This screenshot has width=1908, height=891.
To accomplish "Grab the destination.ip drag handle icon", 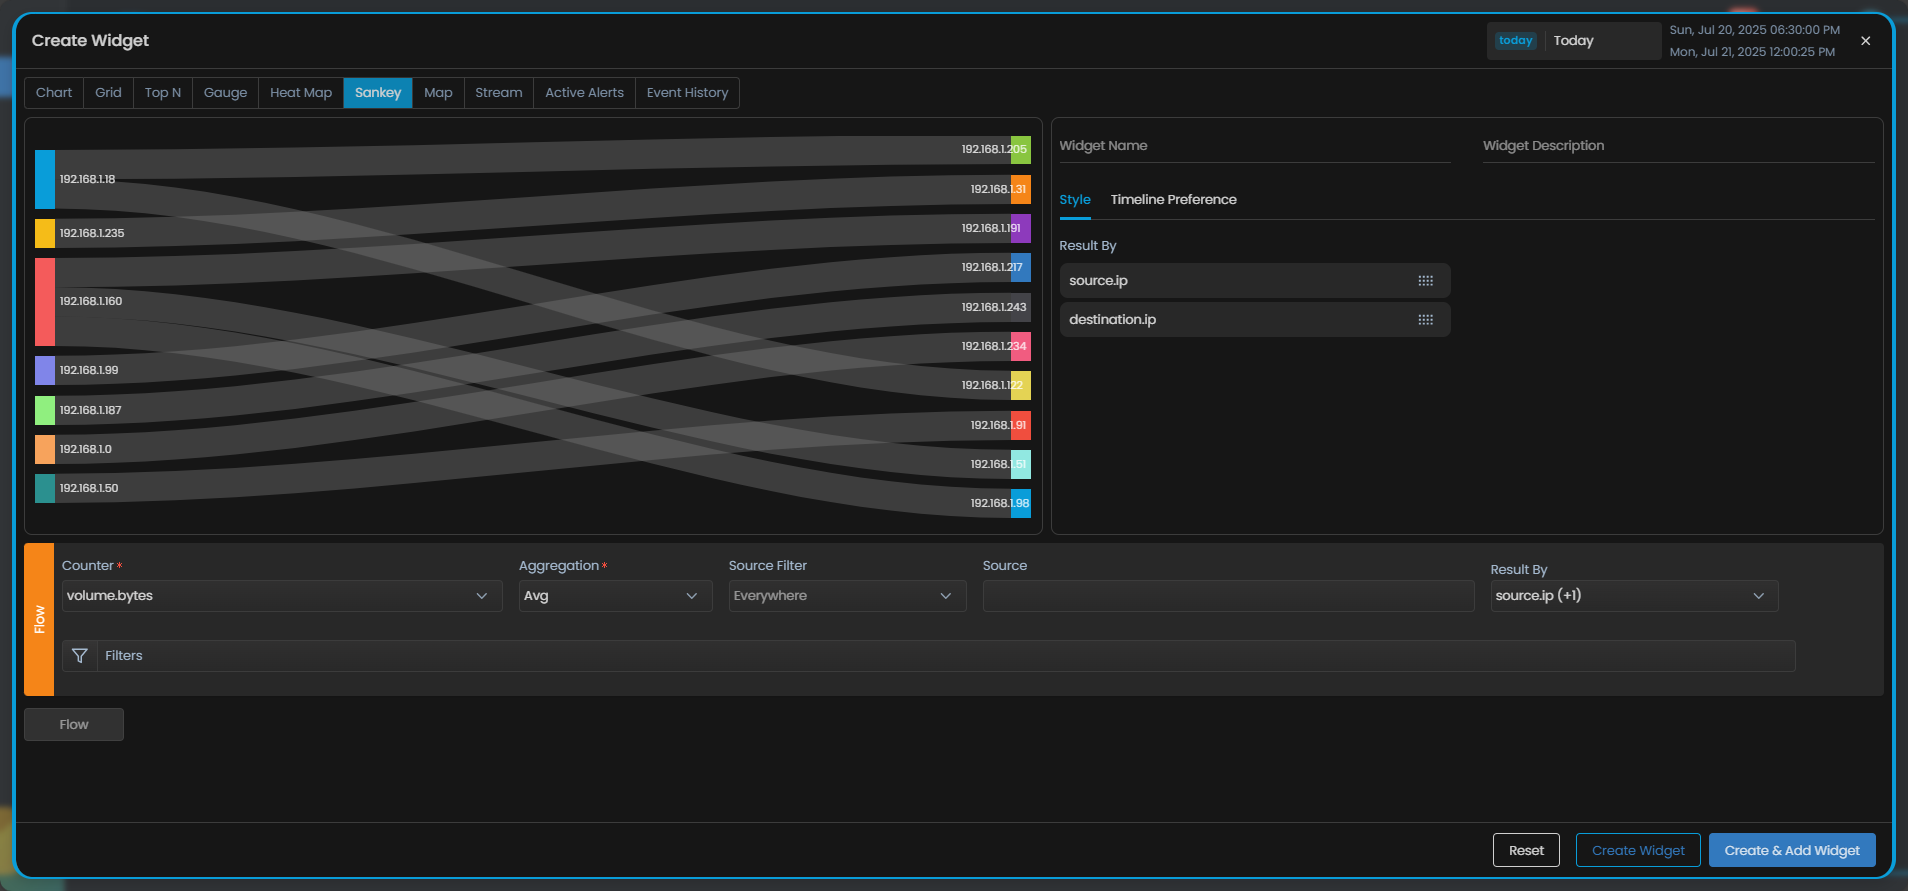I will [1425, 320].
